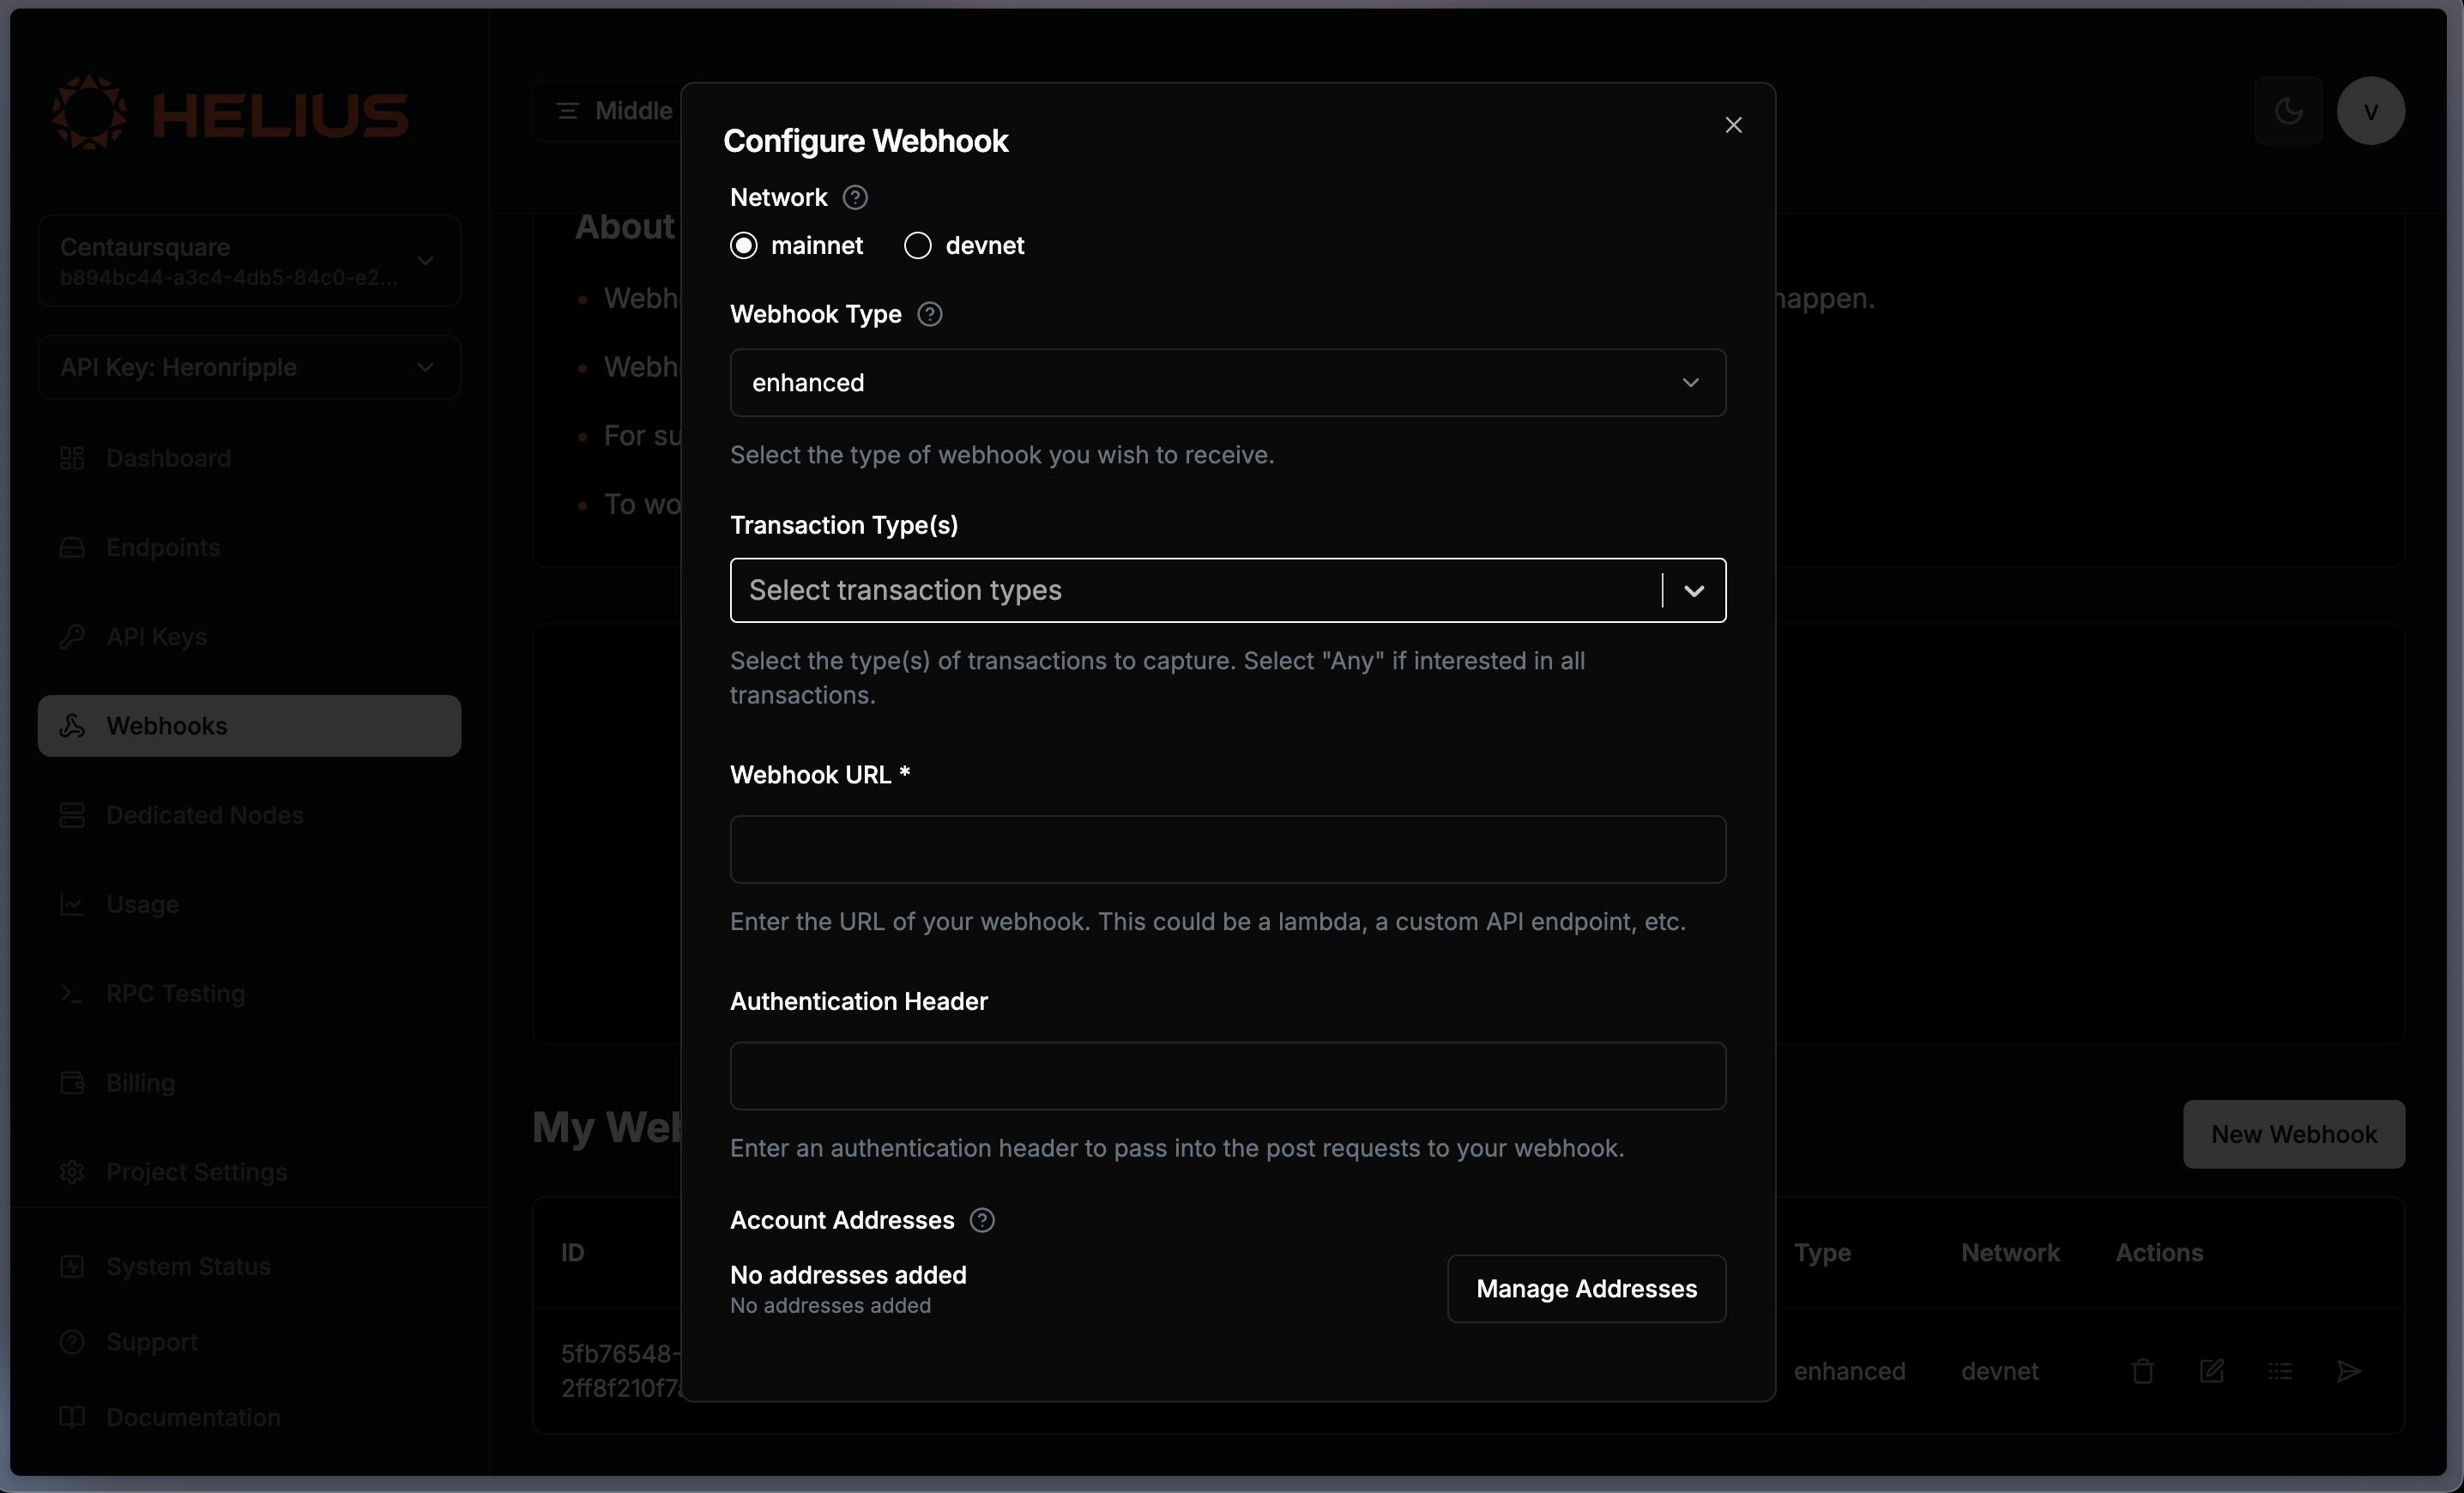This screenshot has height=1493, width=2464.
Task: Open RPC Testing in the sidebar
Action: [x=249, y=993]
